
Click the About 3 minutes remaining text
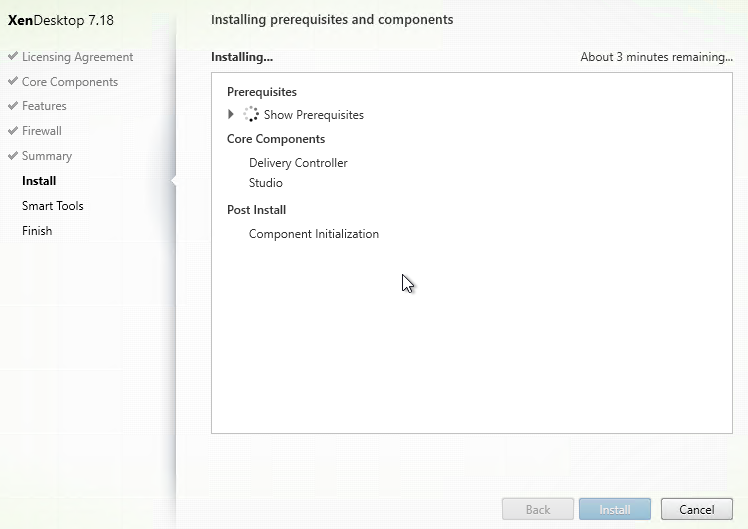point(656,57)
